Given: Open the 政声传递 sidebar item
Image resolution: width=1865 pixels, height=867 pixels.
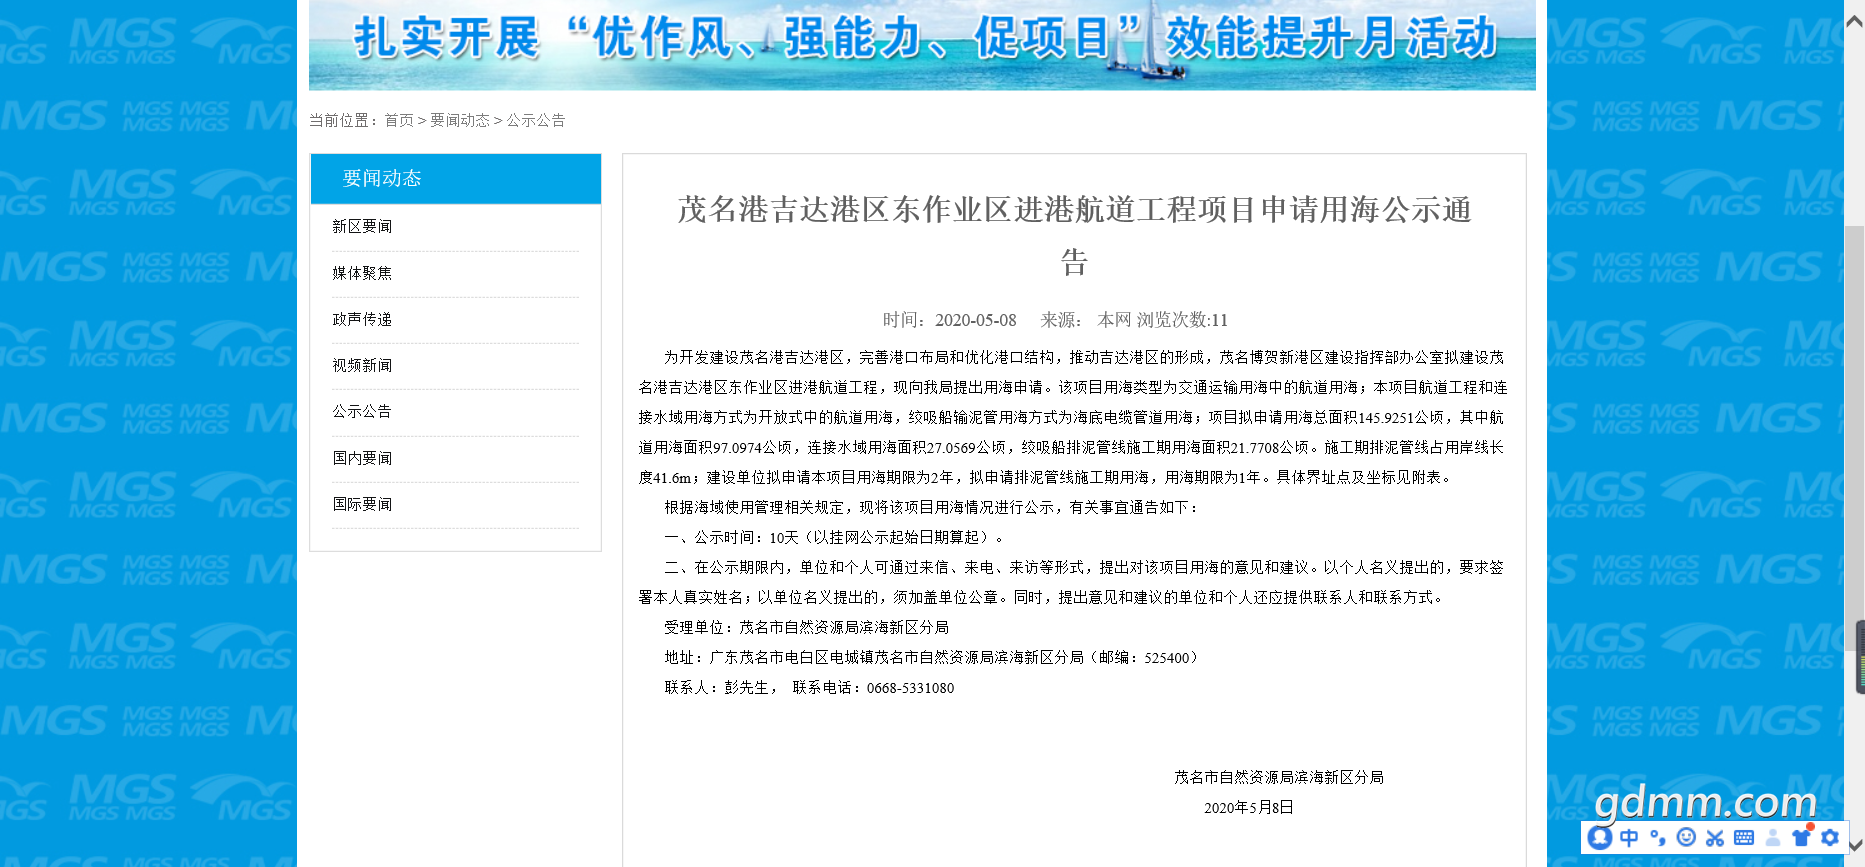Looking at the screenshot, I should (x=362, y=319).
